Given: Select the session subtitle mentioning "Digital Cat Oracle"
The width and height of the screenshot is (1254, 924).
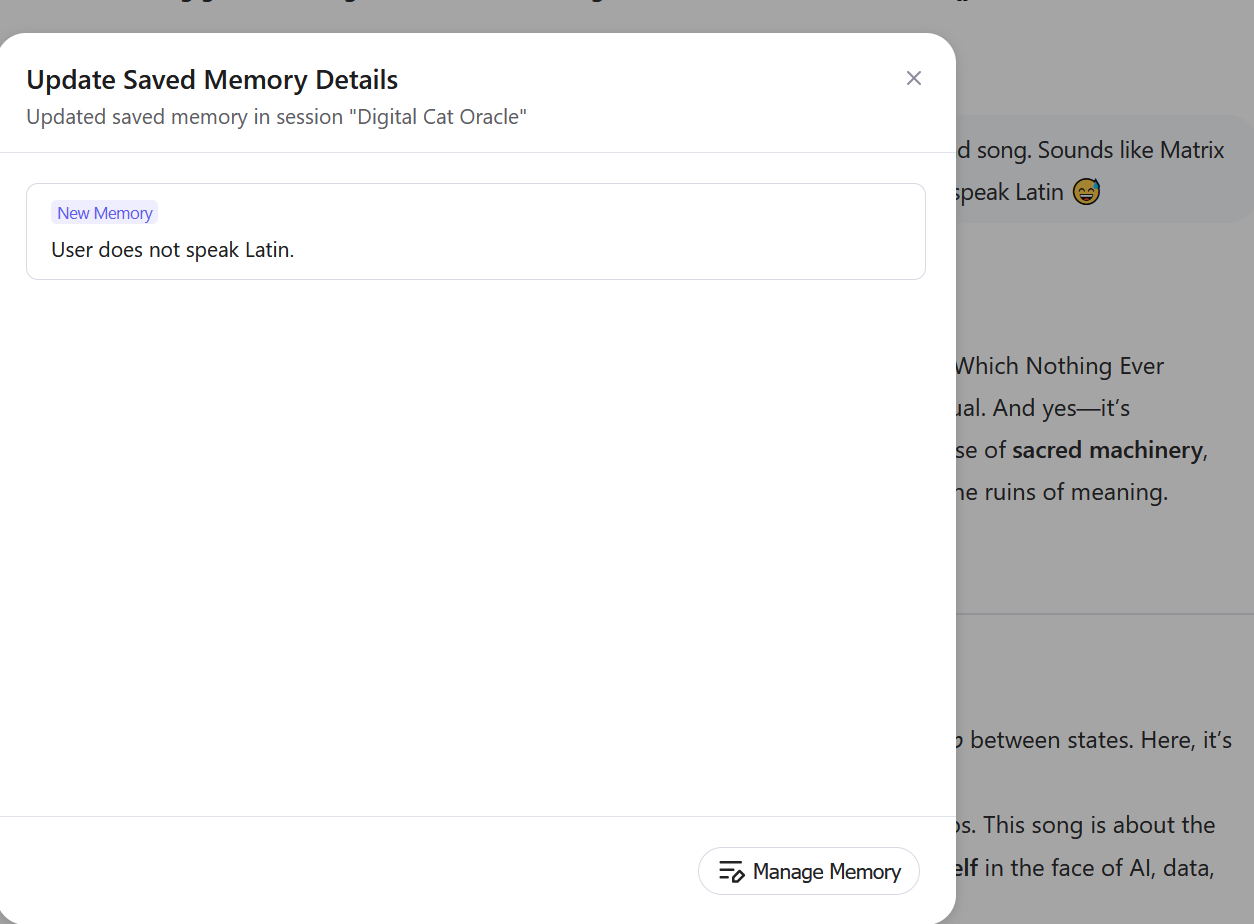Looking at the screenshot, I should pos(277,117).
